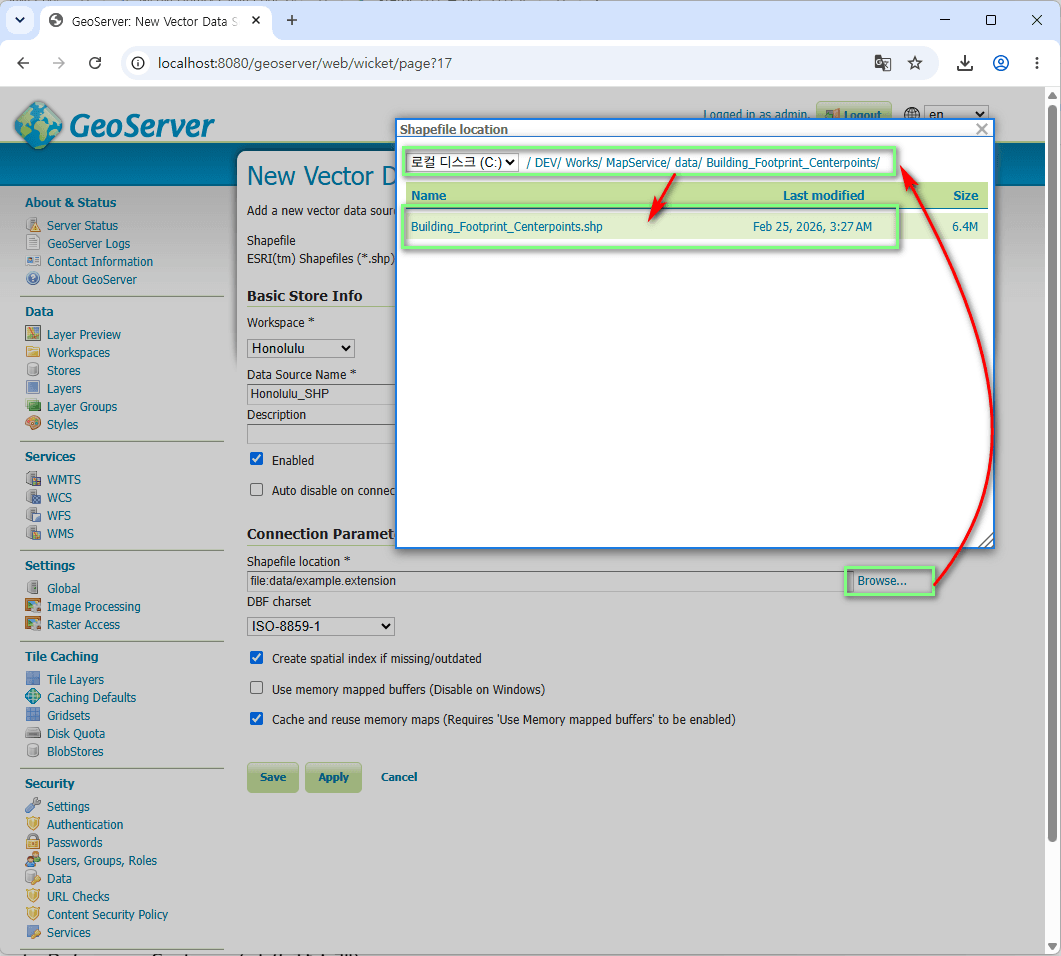1061x956 pixels.
Task: Select Building_Footprint_Centerpoints.shp file
Action: (x=507, y=227)
